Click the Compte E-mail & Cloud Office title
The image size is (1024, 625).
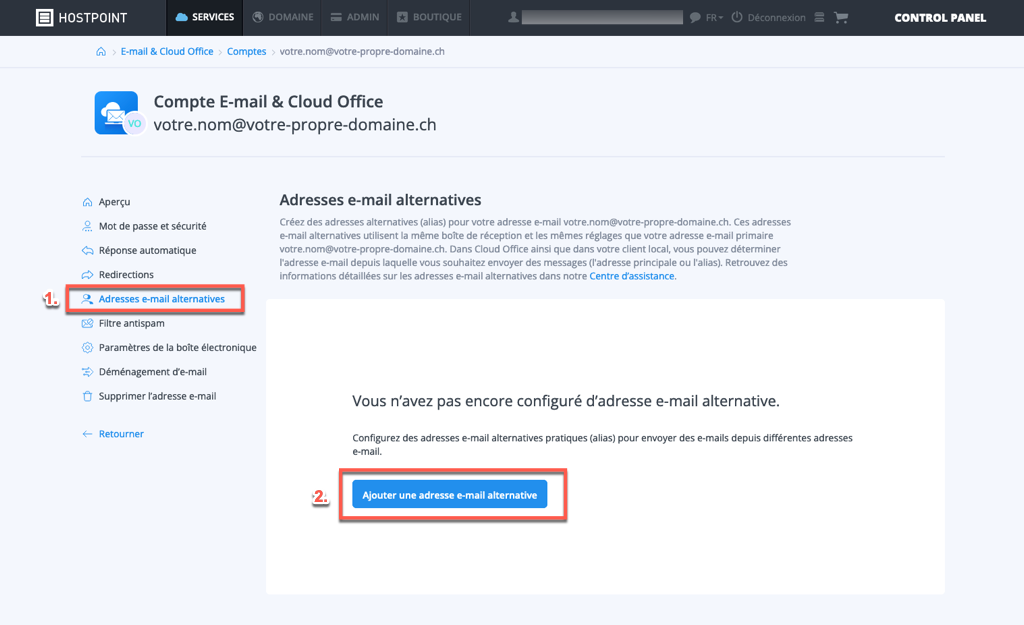click(x=268, y=102)
